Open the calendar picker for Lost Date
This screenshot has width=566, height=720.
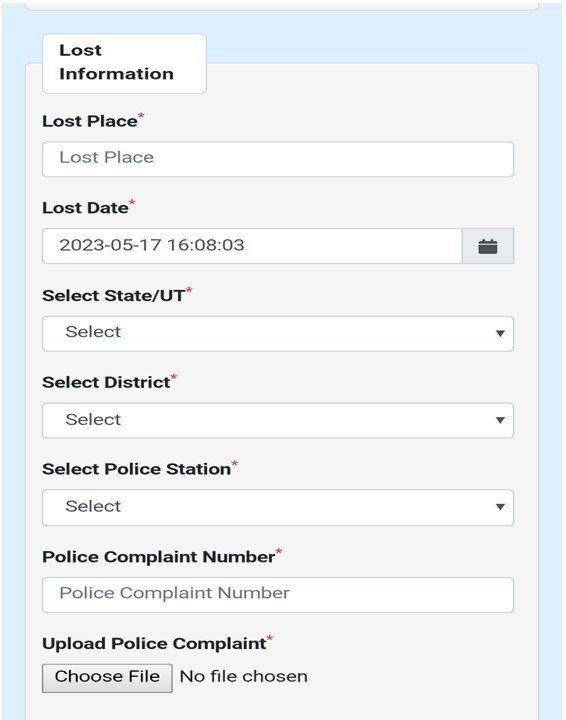488,246
